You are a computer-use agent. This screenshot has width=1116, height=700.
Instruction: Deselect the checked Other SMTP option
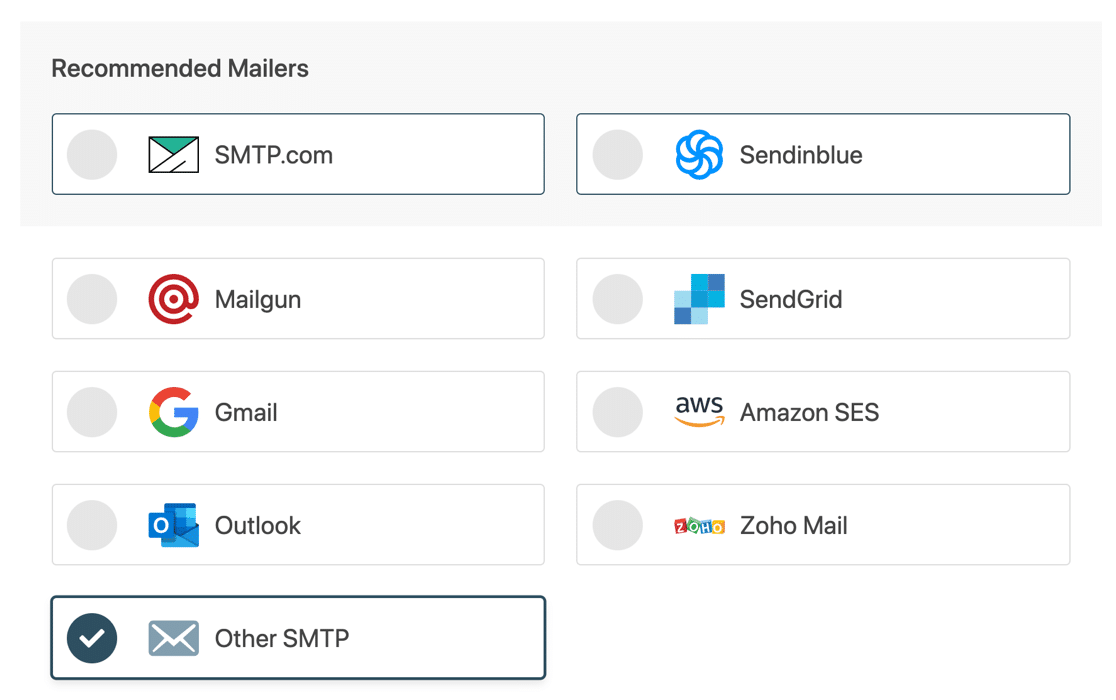pyautogui.click(x=91, y=637)
